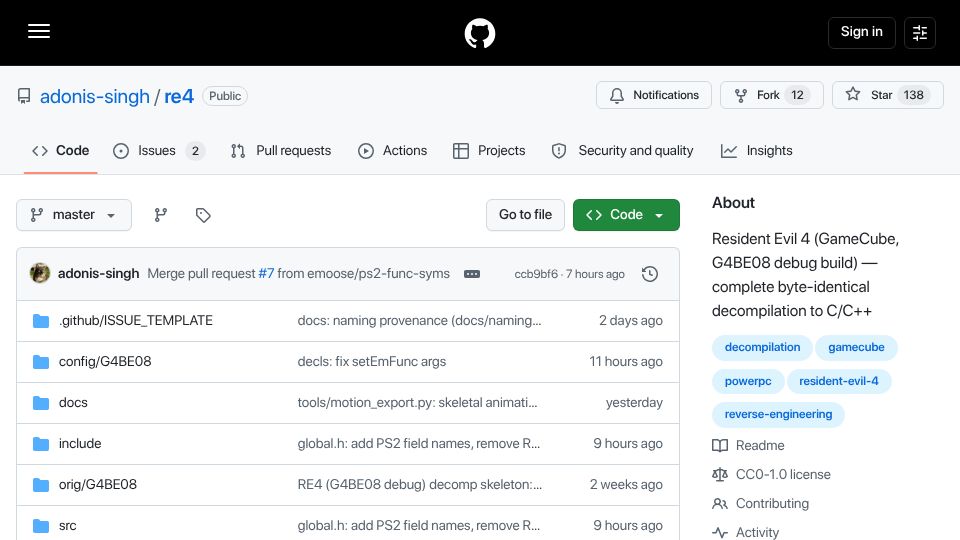
Task: Click folder icon next to src
Action: (x=41, y=525)
